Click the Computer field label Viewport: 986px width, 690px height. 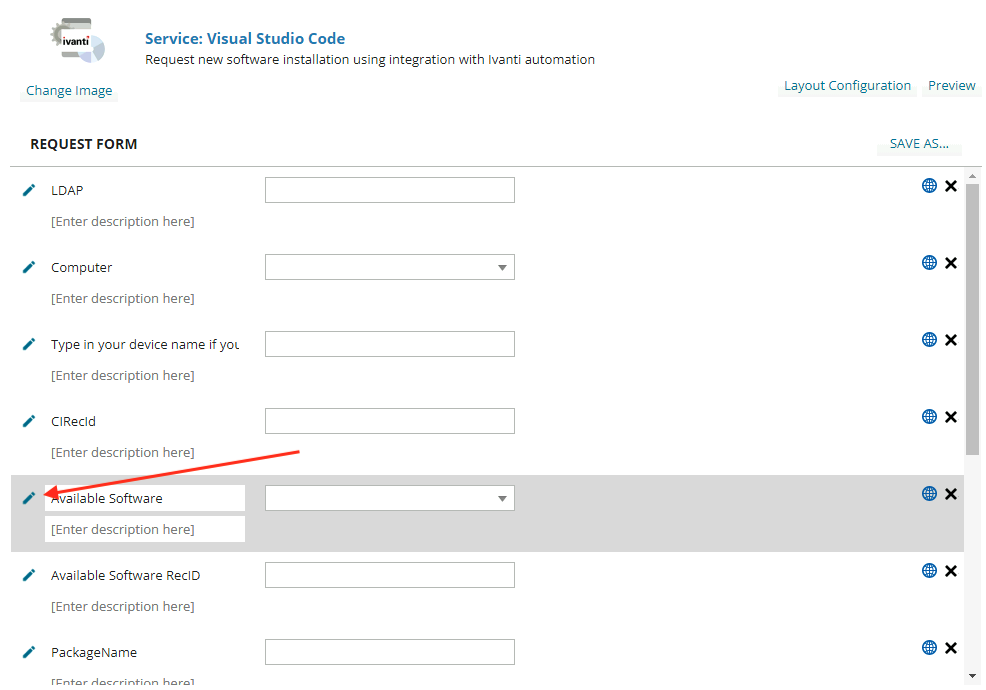pyautogui.click(x=81, y=267)
